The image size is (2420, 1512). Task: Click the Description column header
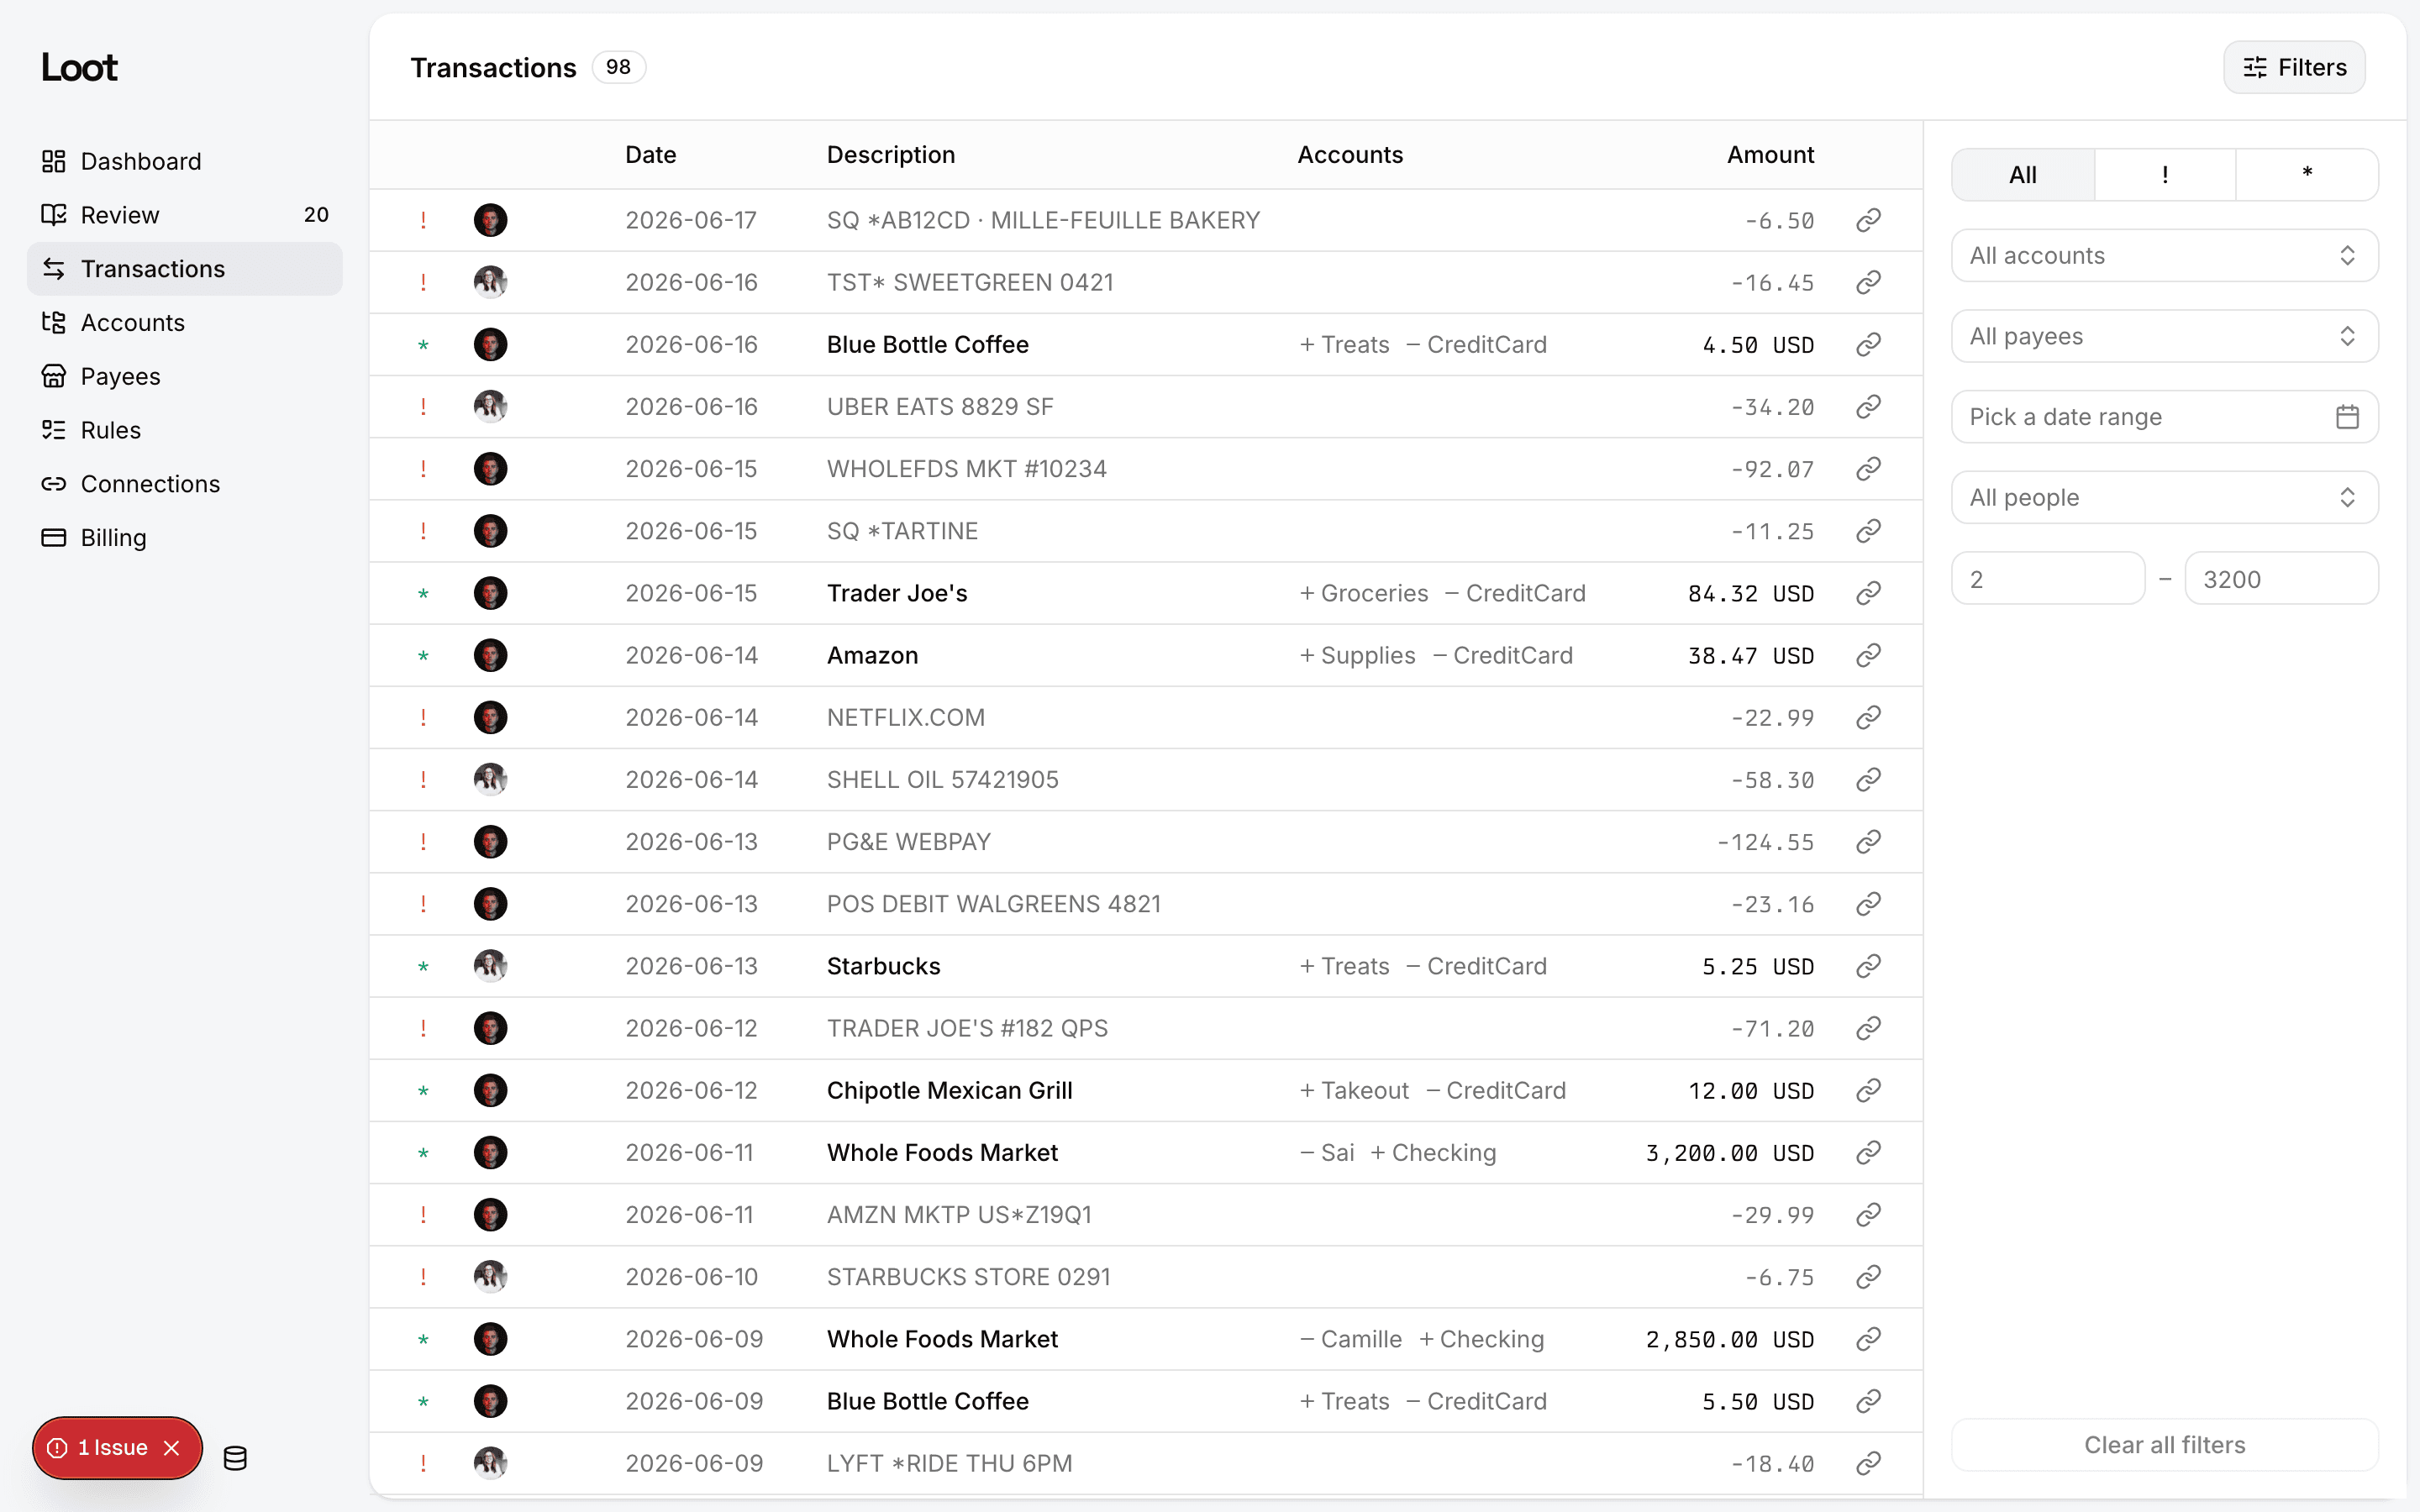click(890, 155)
